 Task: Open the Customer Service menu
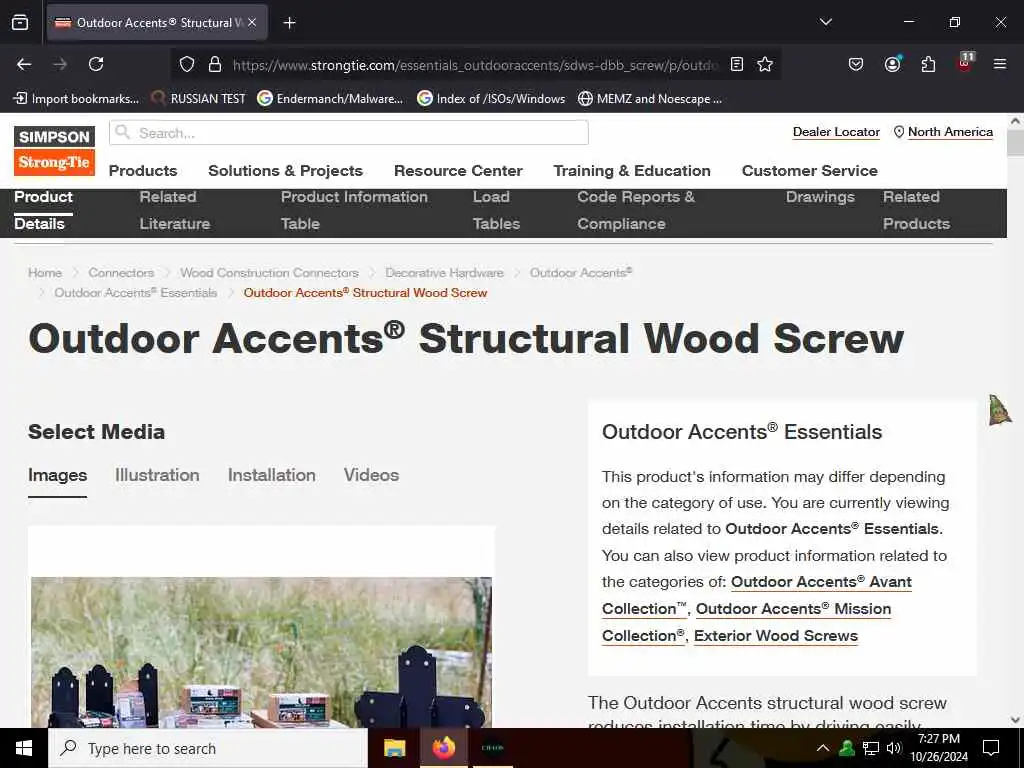[809, 170]
